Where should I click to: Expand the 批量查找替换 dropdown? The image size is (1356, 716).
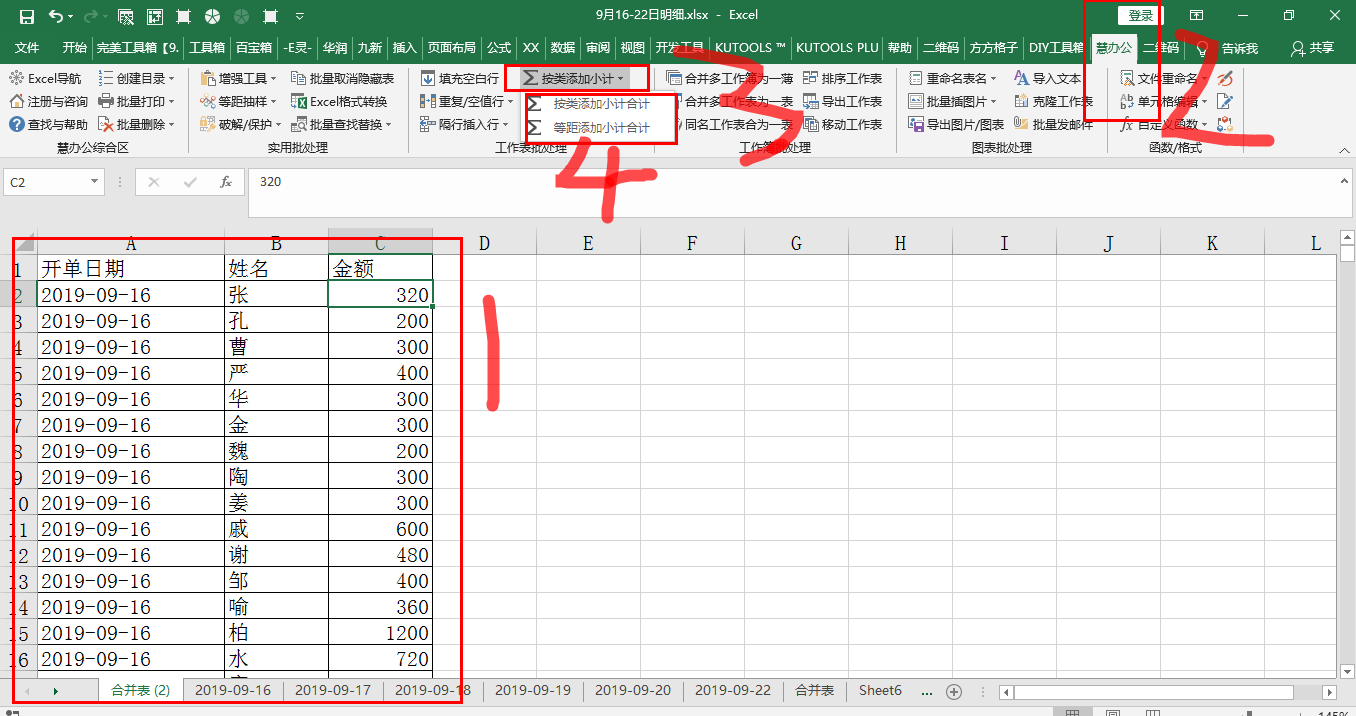pyautogui.click(x=389, y=124)
